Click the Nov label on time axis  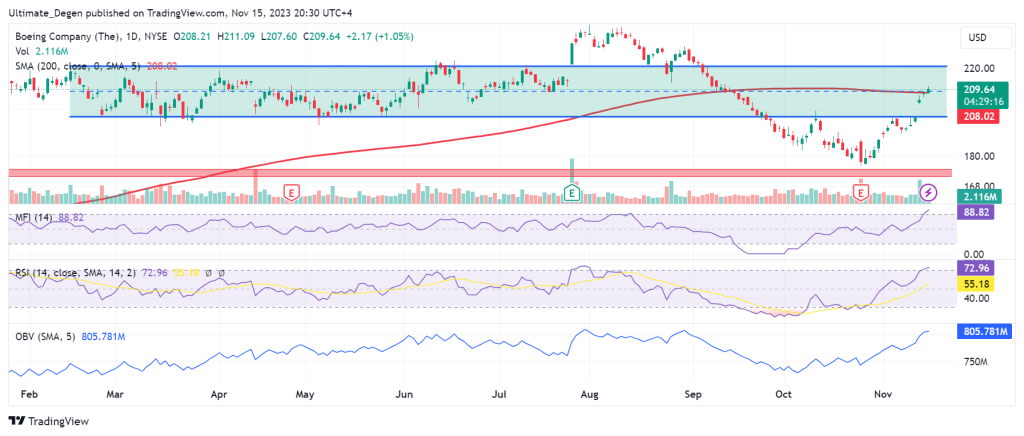(x=882, y=395)
